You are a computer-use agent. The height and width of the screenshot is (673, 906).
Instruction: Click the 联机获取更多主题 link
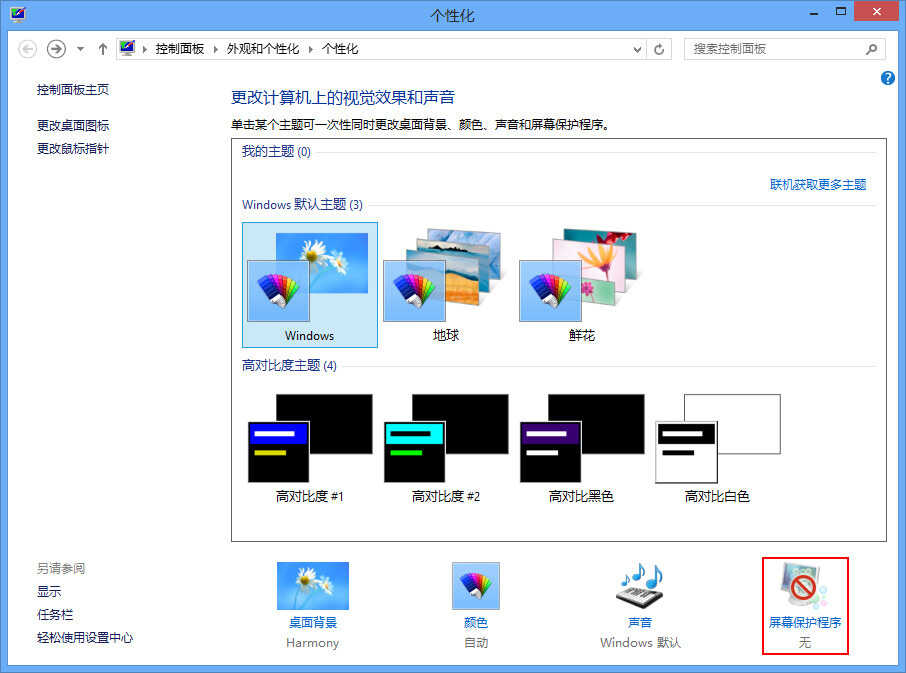click(817, 185)
